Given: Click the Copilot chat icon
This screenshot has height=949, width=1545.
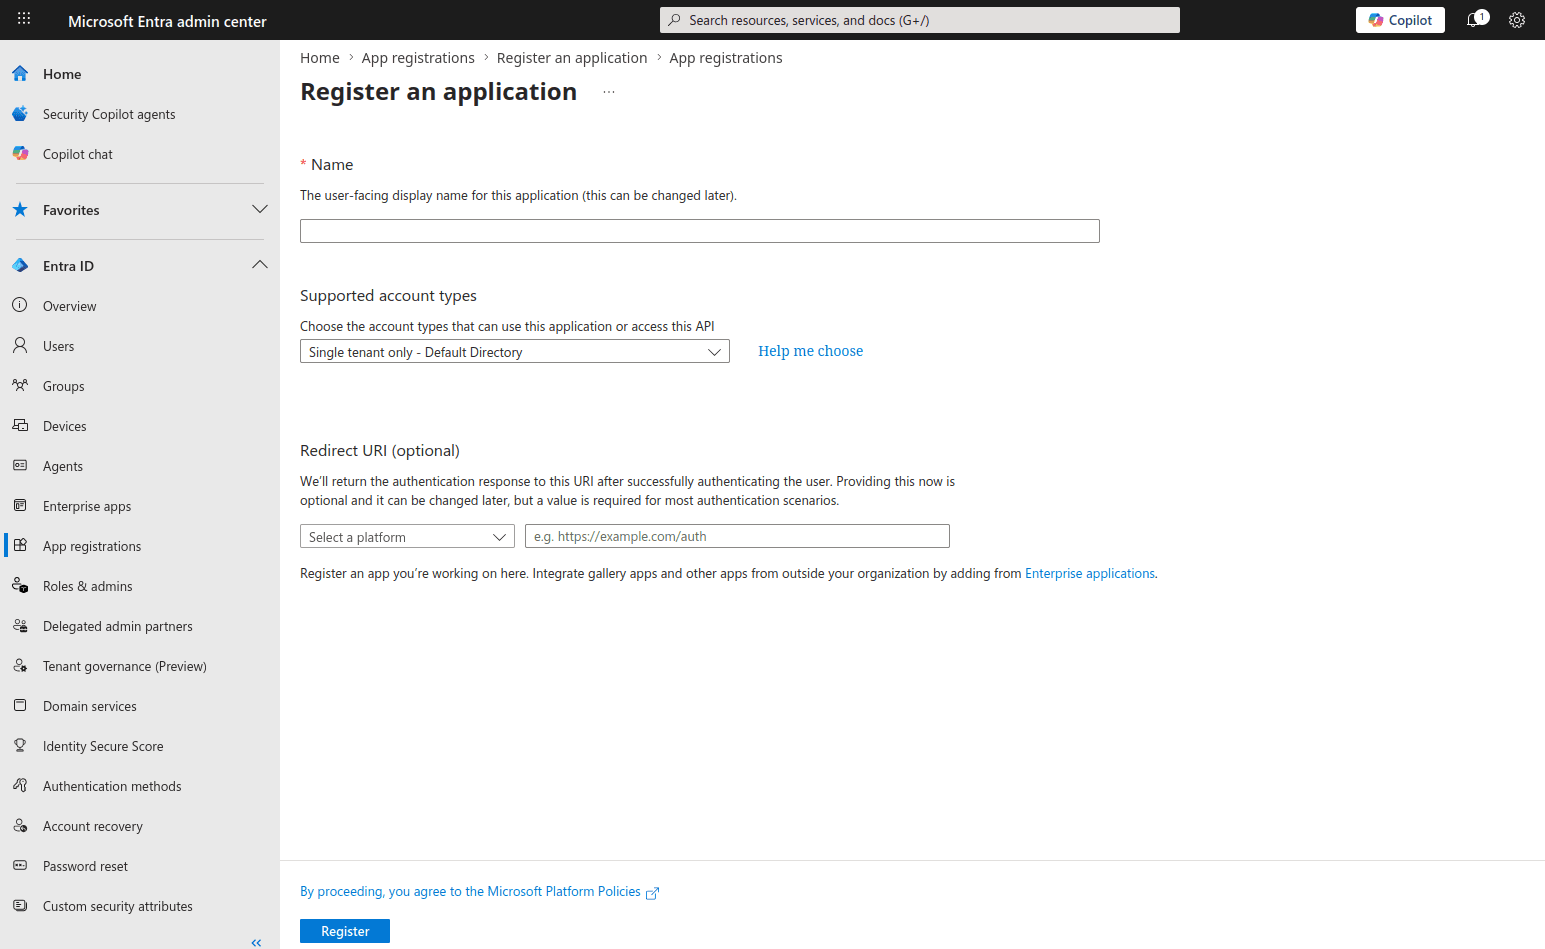Looking at the screenshot, I should 20,153.
